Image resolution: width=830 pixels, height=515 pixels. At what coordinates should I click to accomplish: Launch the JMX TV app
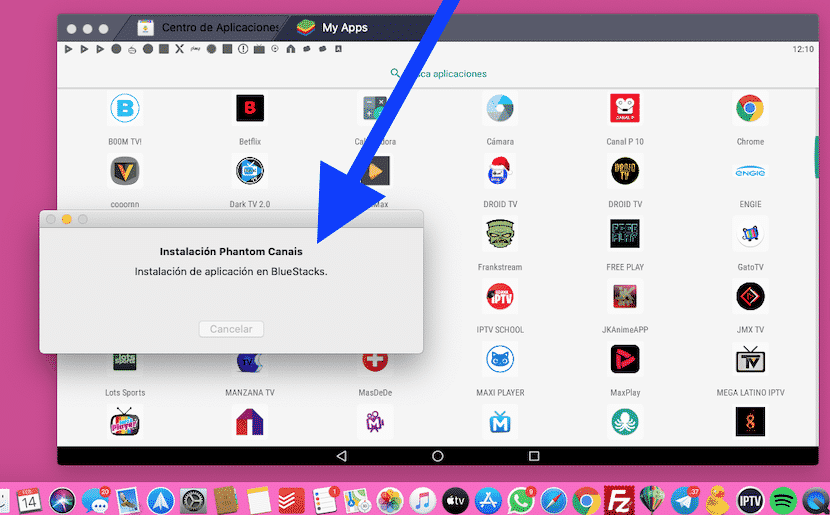point(750,296)
